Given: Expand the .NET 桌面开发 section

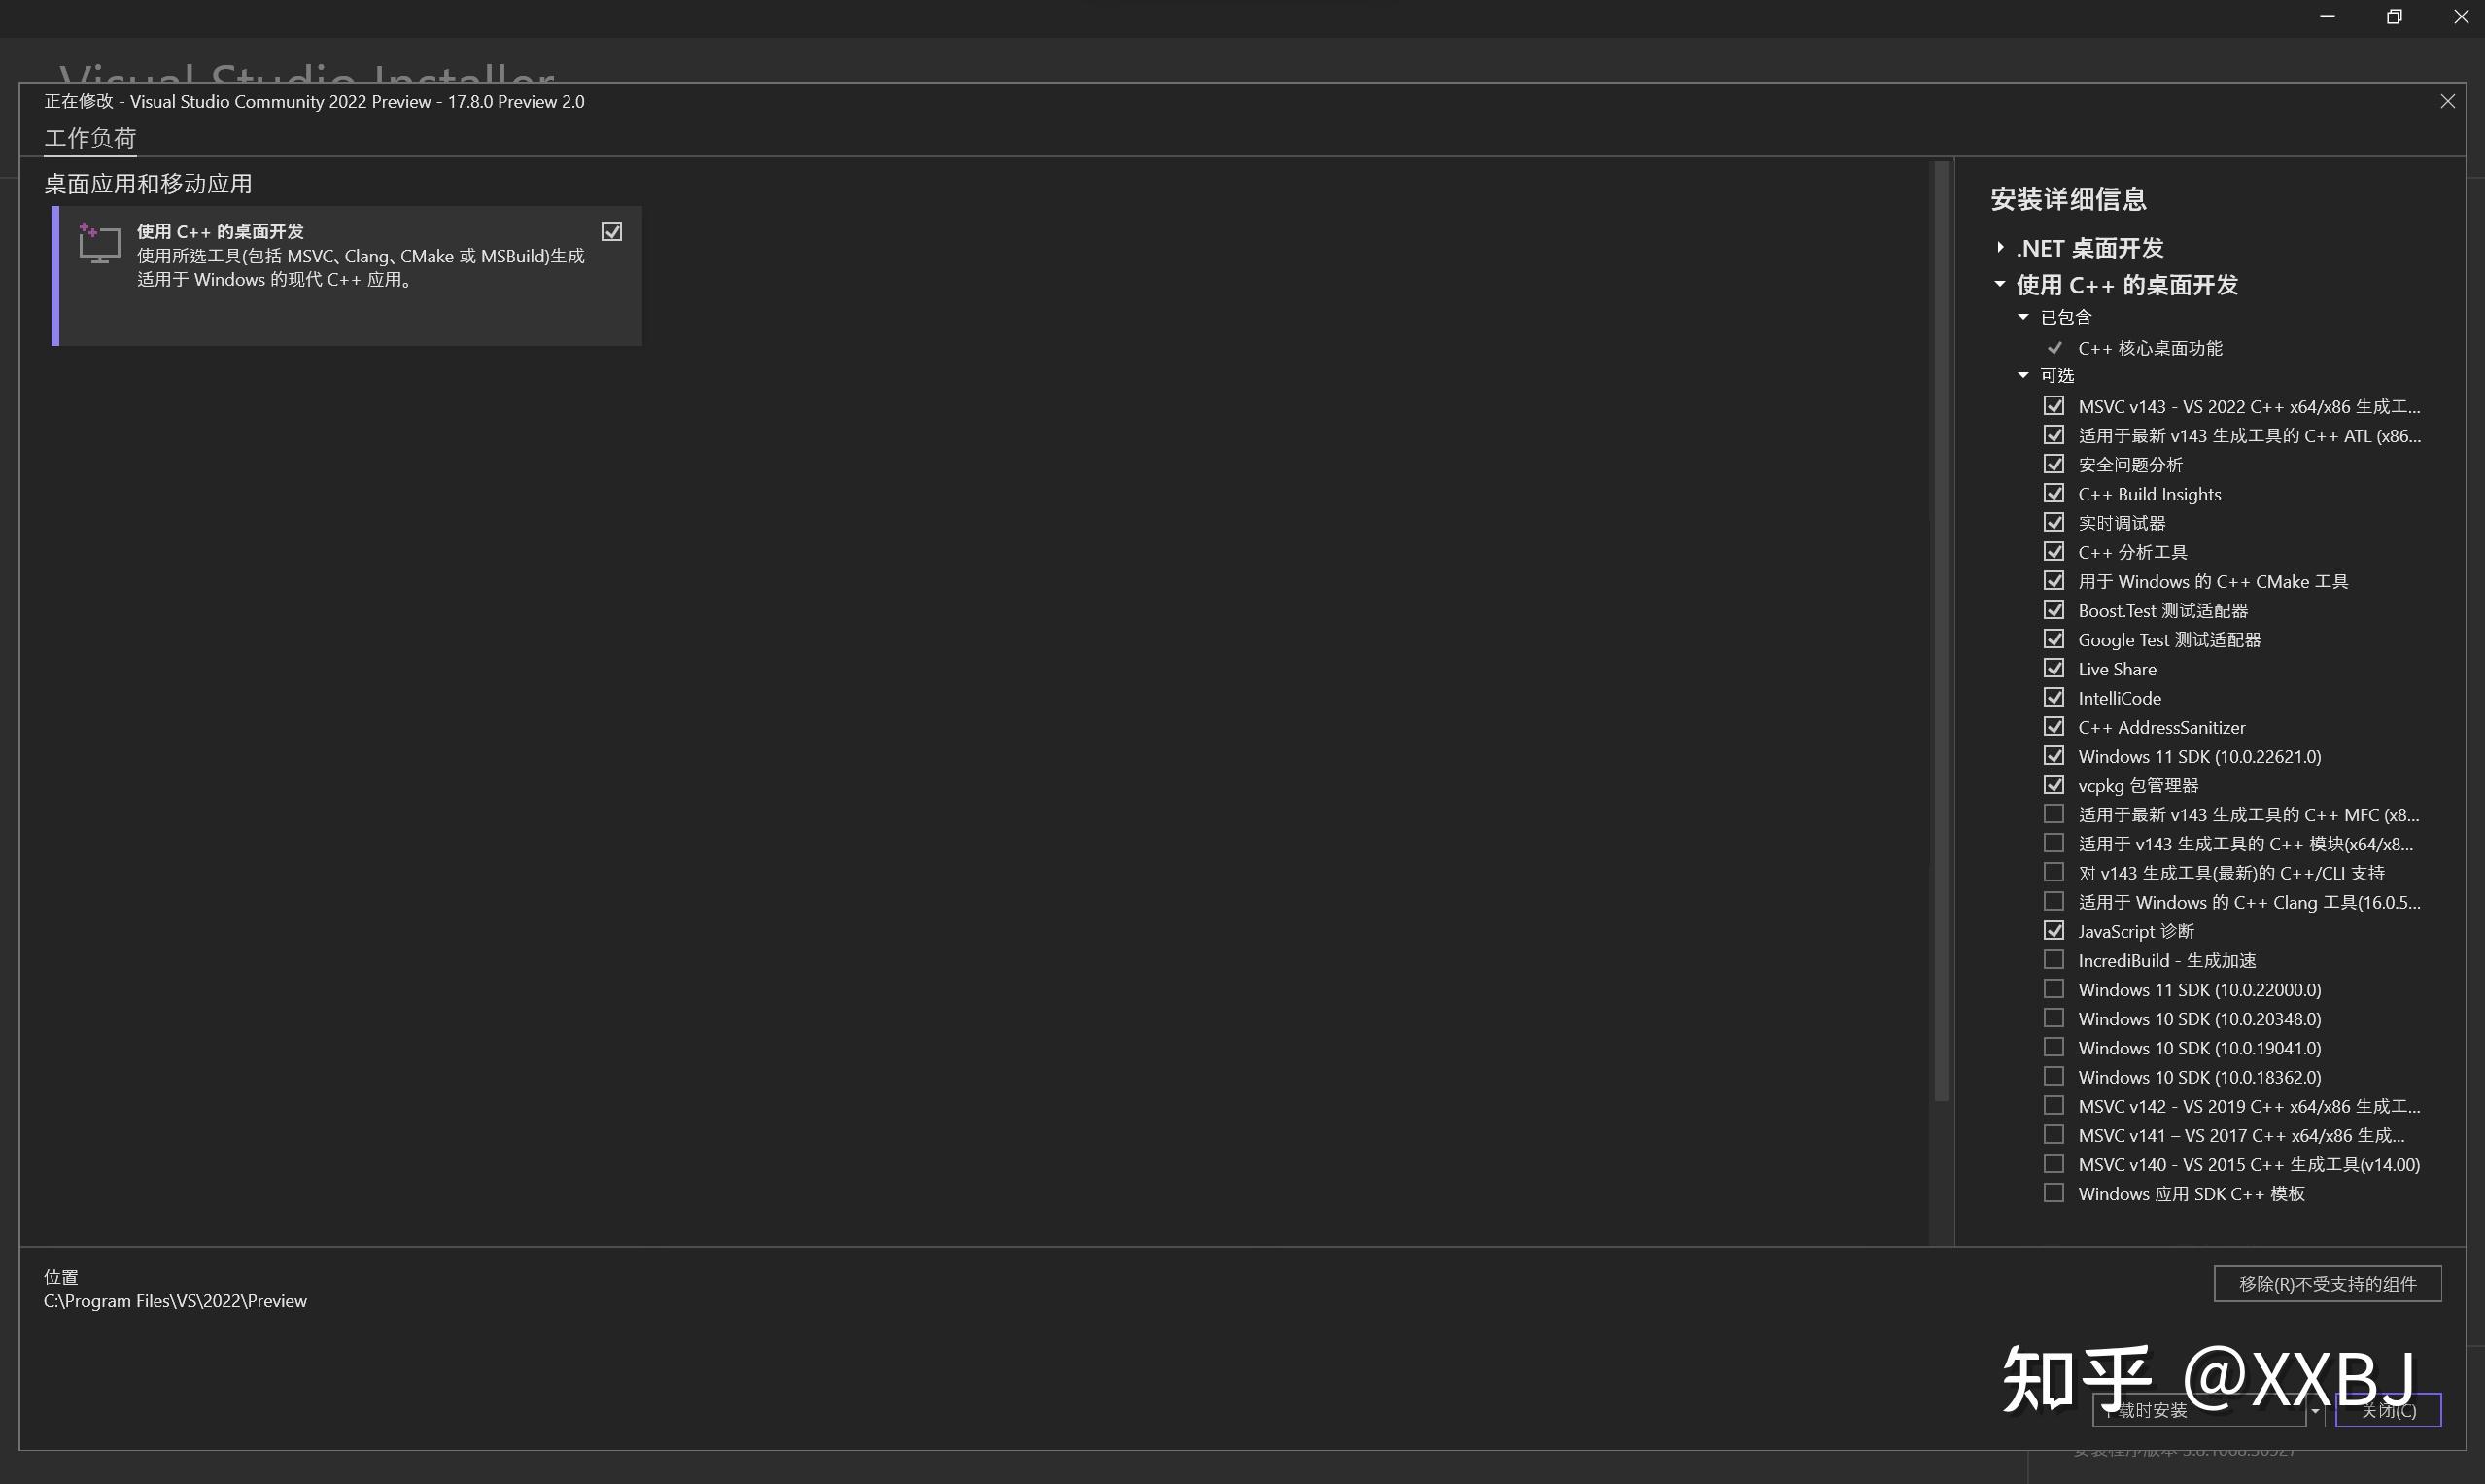Looking at the screenshot, I should (x=1999, y=247).
